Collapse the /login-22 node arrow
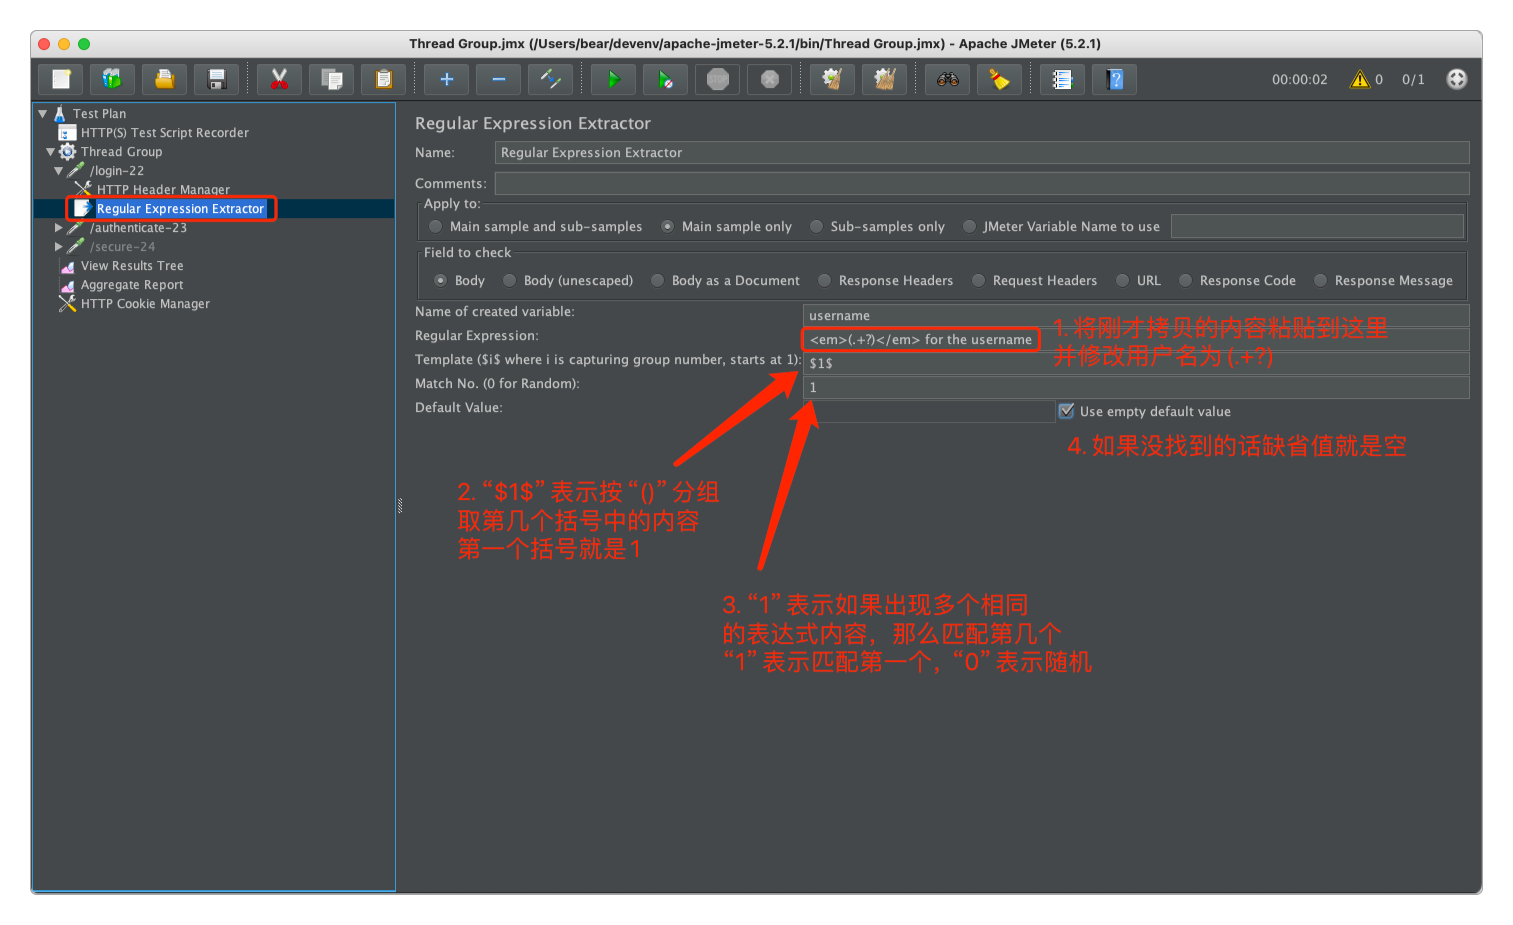 click(x=58, y=171)
